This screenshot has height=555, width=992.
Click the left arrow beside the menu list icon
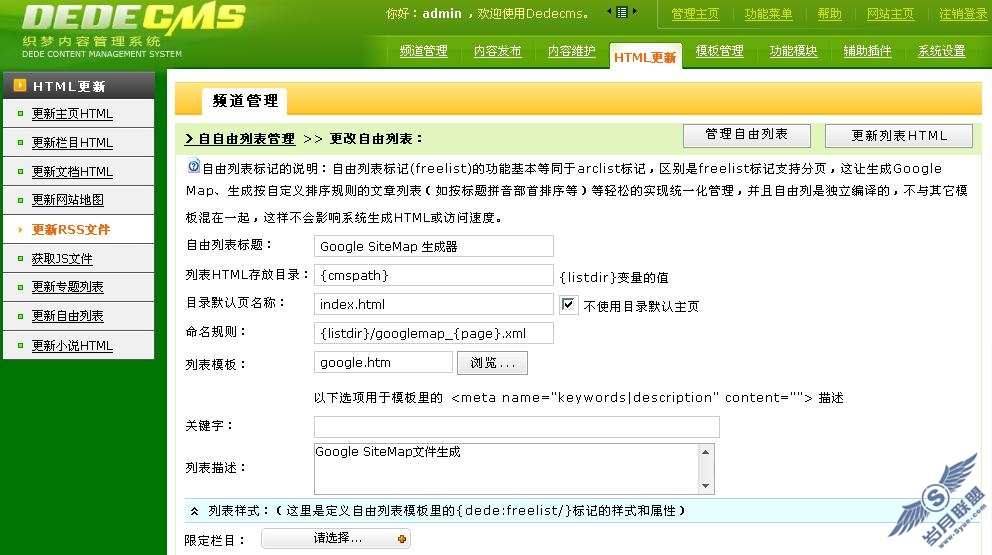(x=608, y=13)
